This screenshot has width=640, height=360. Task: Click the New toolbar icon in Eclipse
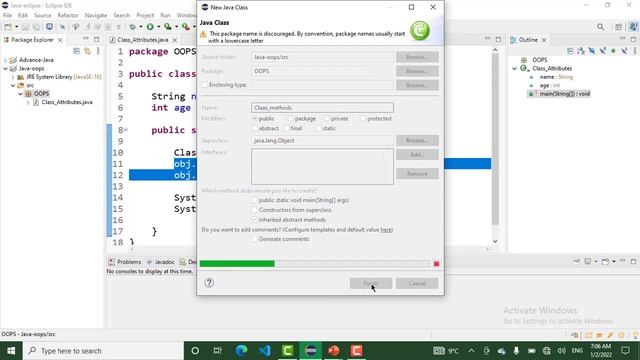[8, 27]
